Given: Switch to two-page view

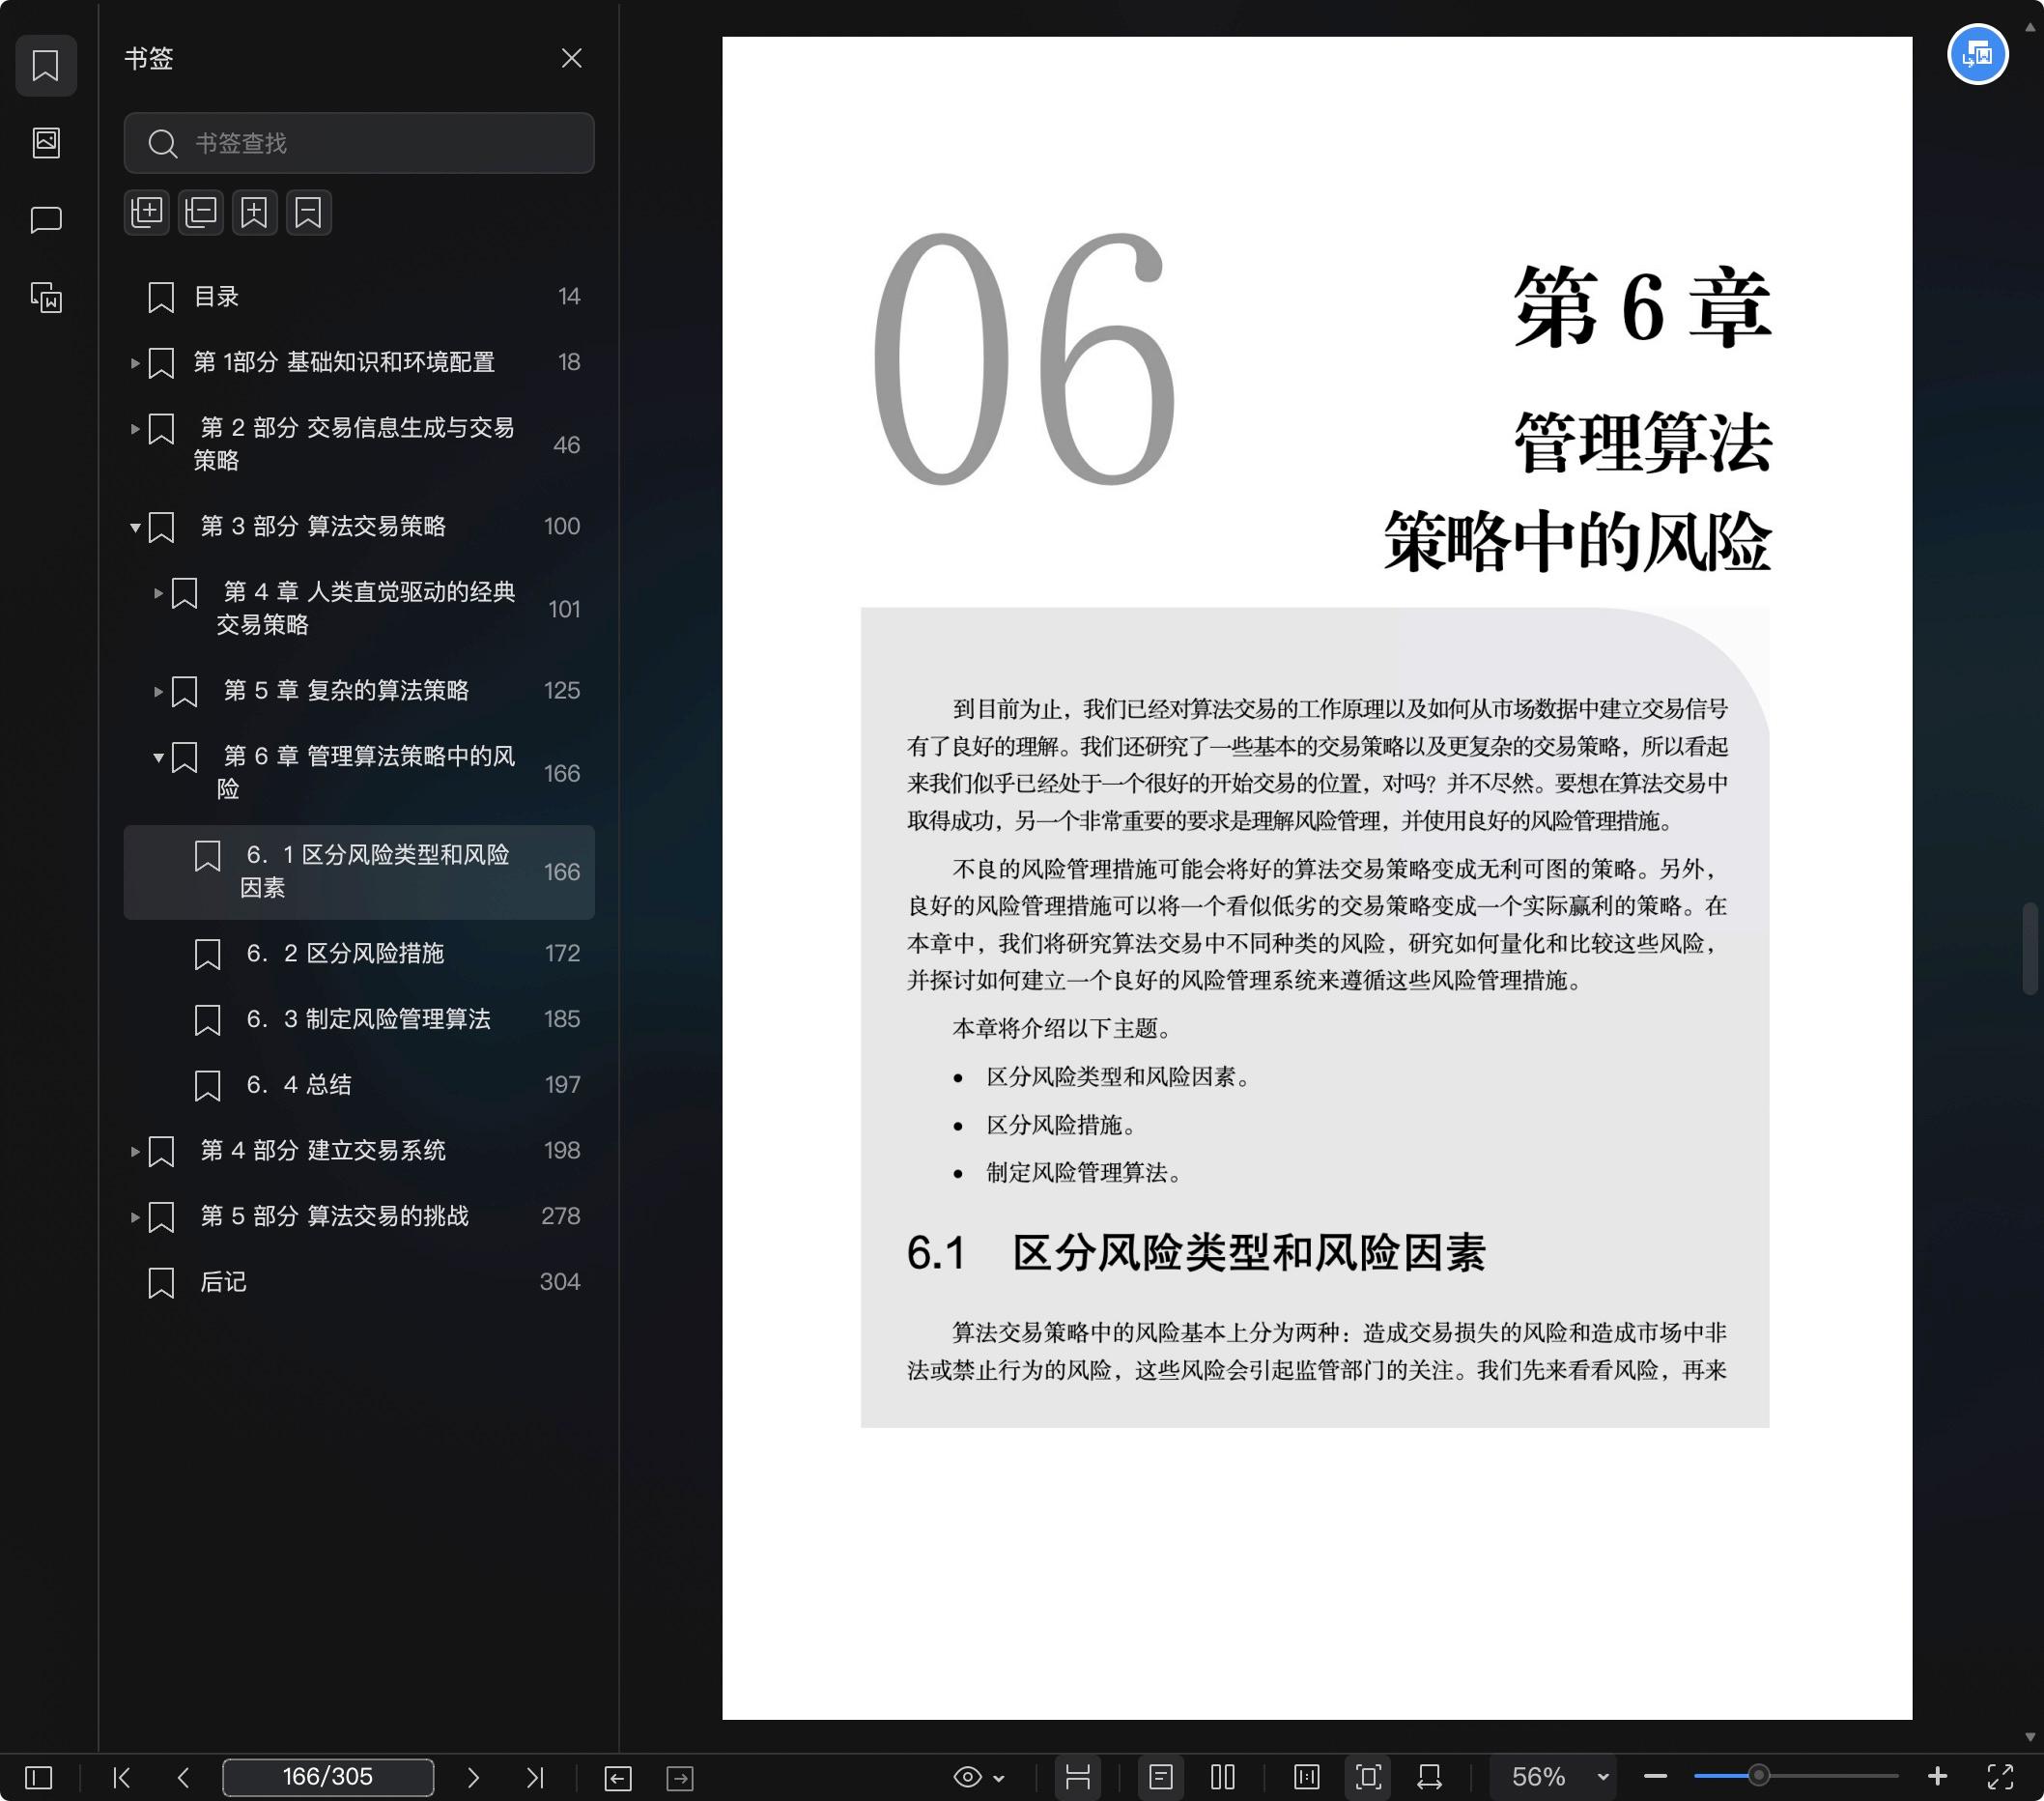Looking at the screenshot, I should 1223,1777.
